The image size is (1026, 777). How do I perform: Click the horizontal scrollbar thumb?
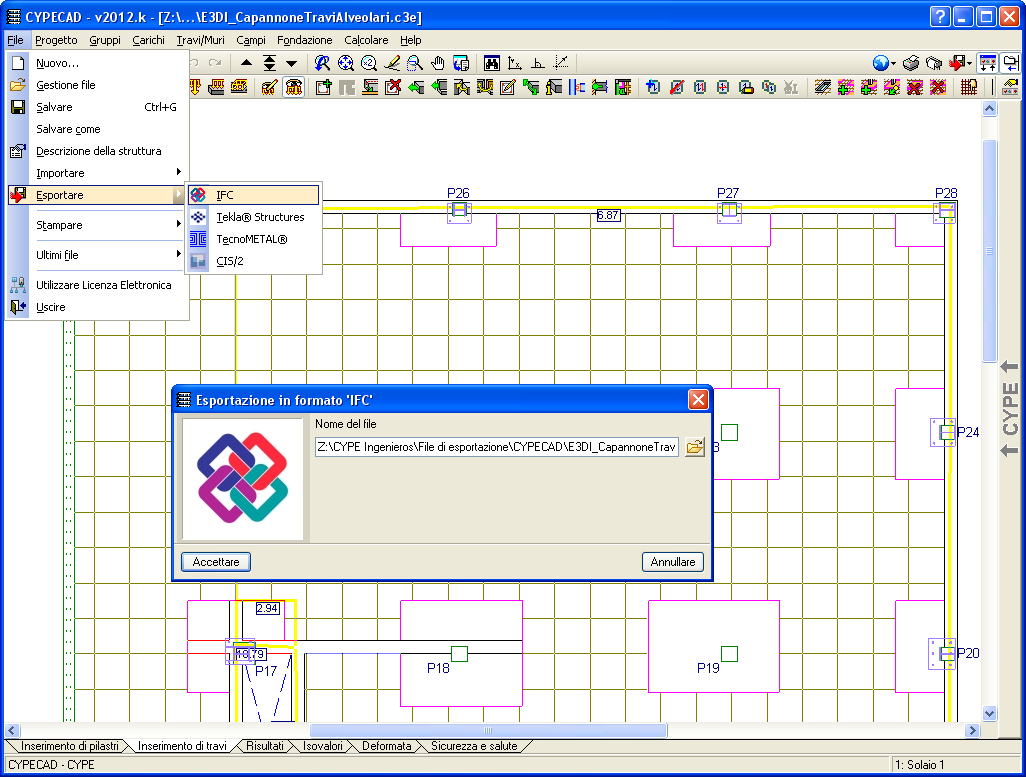[x=488, y=730]
